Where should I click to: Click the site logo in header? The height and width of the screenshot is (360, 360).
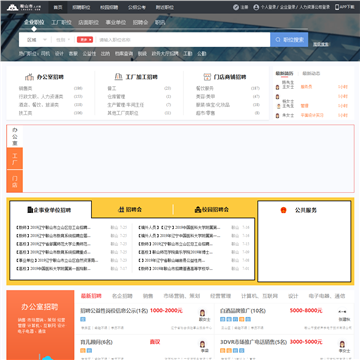pos(23,7)
